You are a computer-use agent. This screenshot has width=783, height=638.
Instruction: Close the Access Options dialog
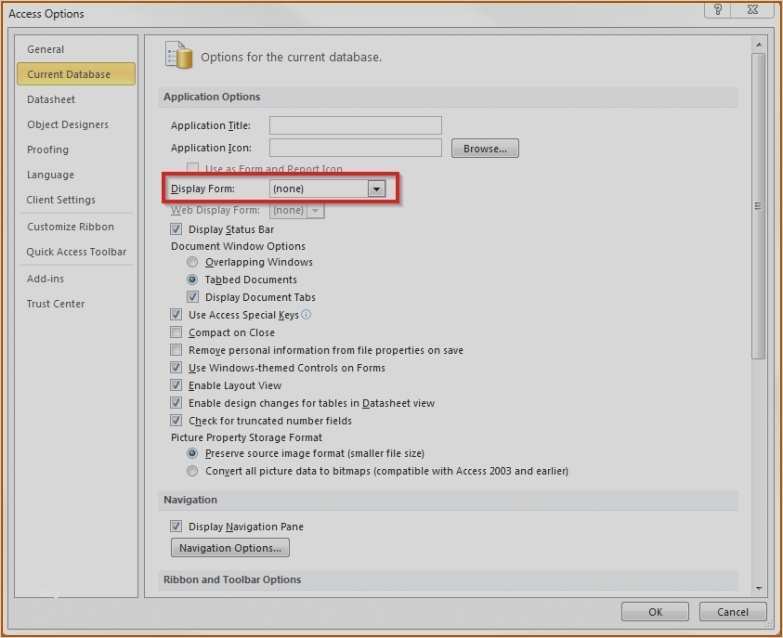(753, 9)
